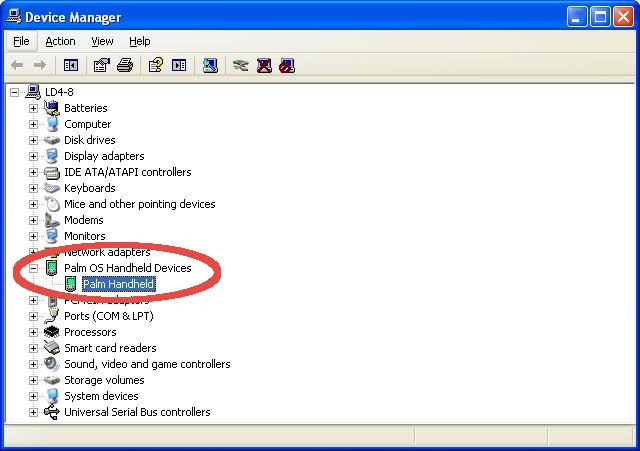Viewport: 640px width, 451px height.
Task: Open the File menu
Action: 21,41
